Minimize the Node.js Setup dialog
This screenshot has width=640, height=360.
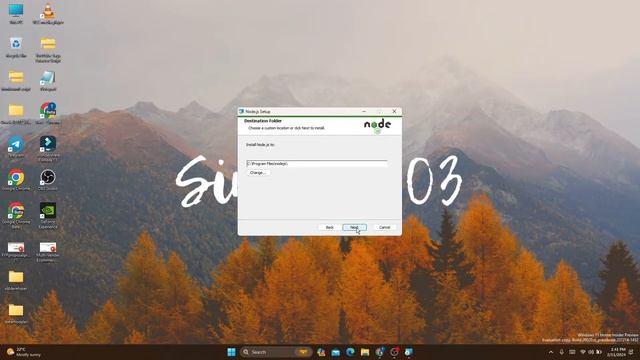point(364,111)
